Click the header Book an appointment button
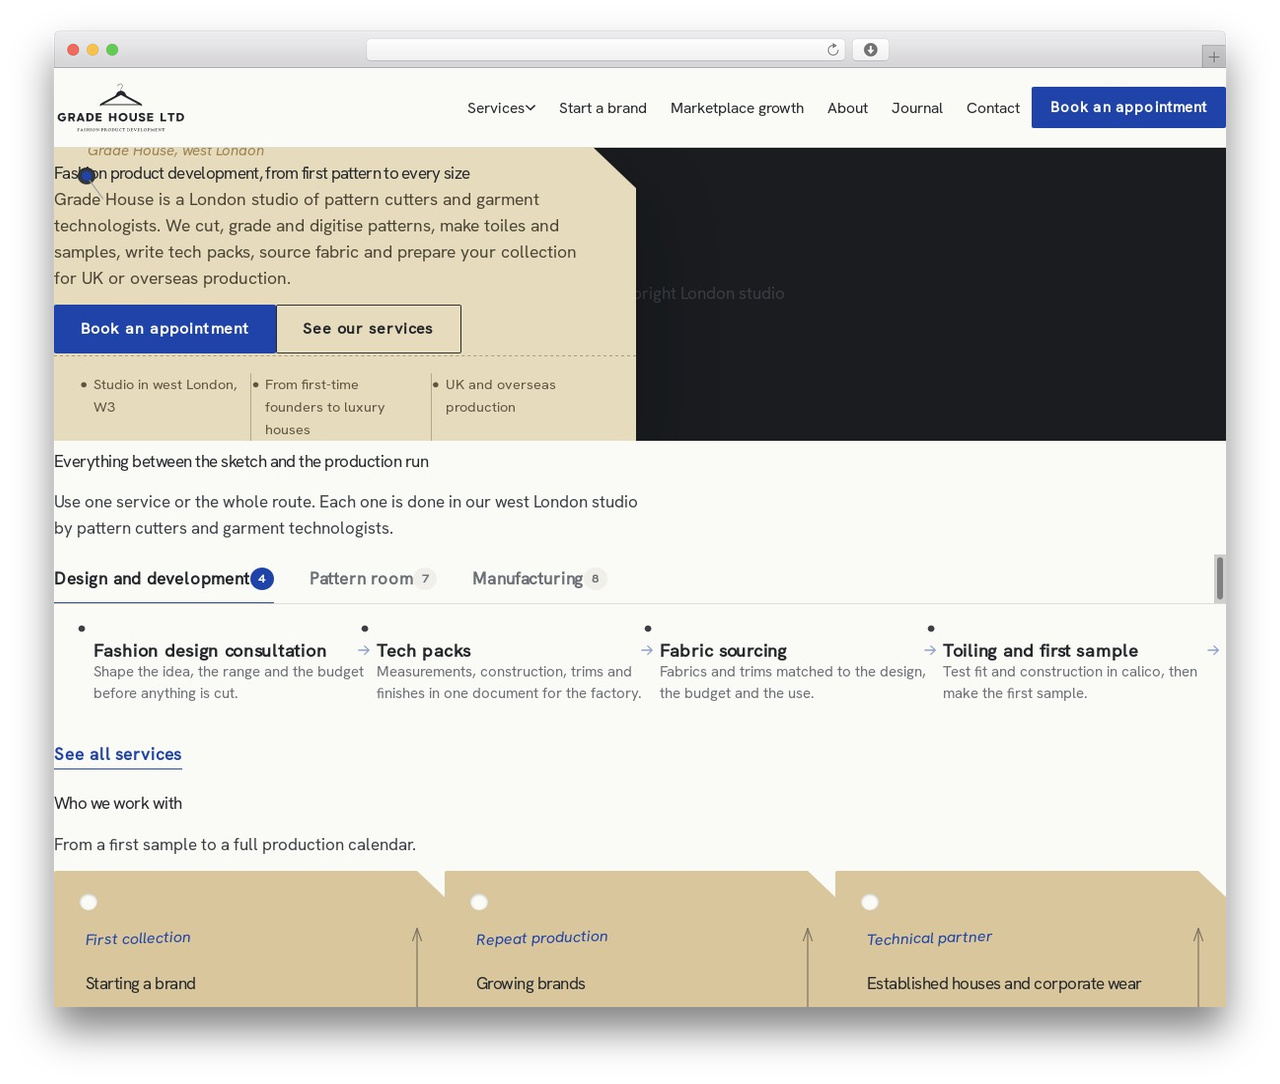Image resolution: width=1280 pixels, height=1084 pixels. pos(1128,107)
